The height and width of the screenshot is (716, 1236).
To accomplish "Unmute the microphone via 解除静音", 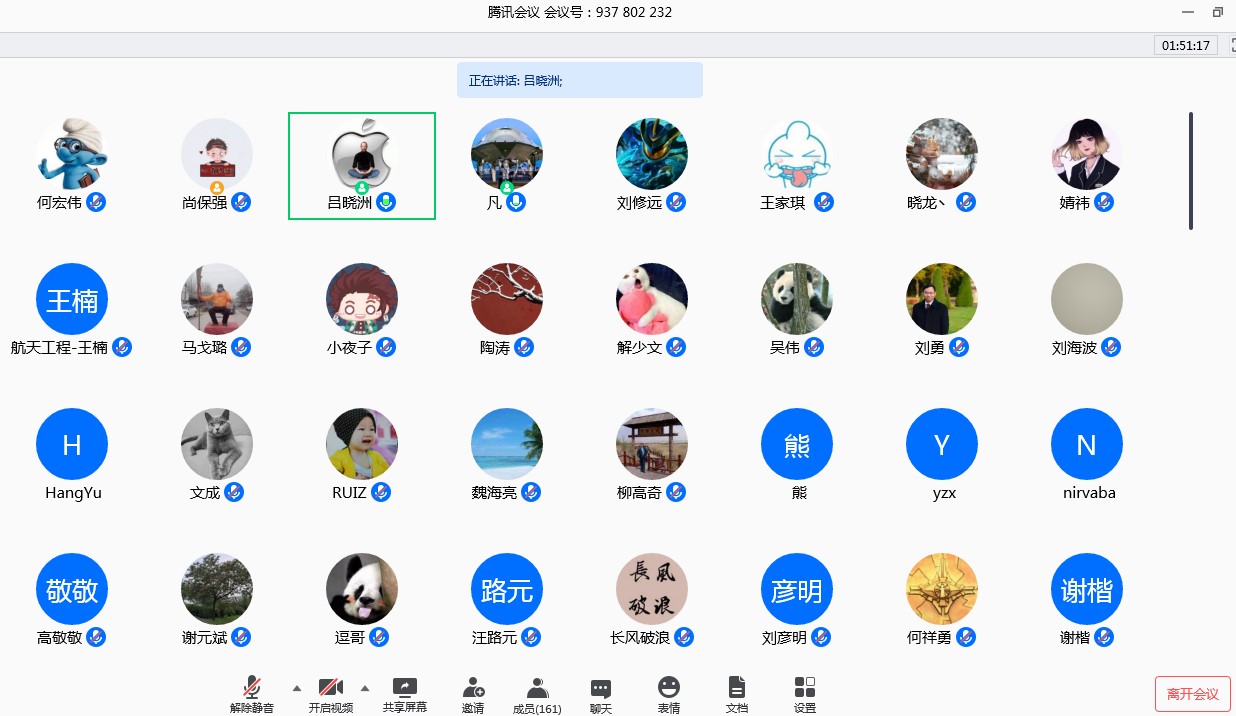I will point(252,693).
